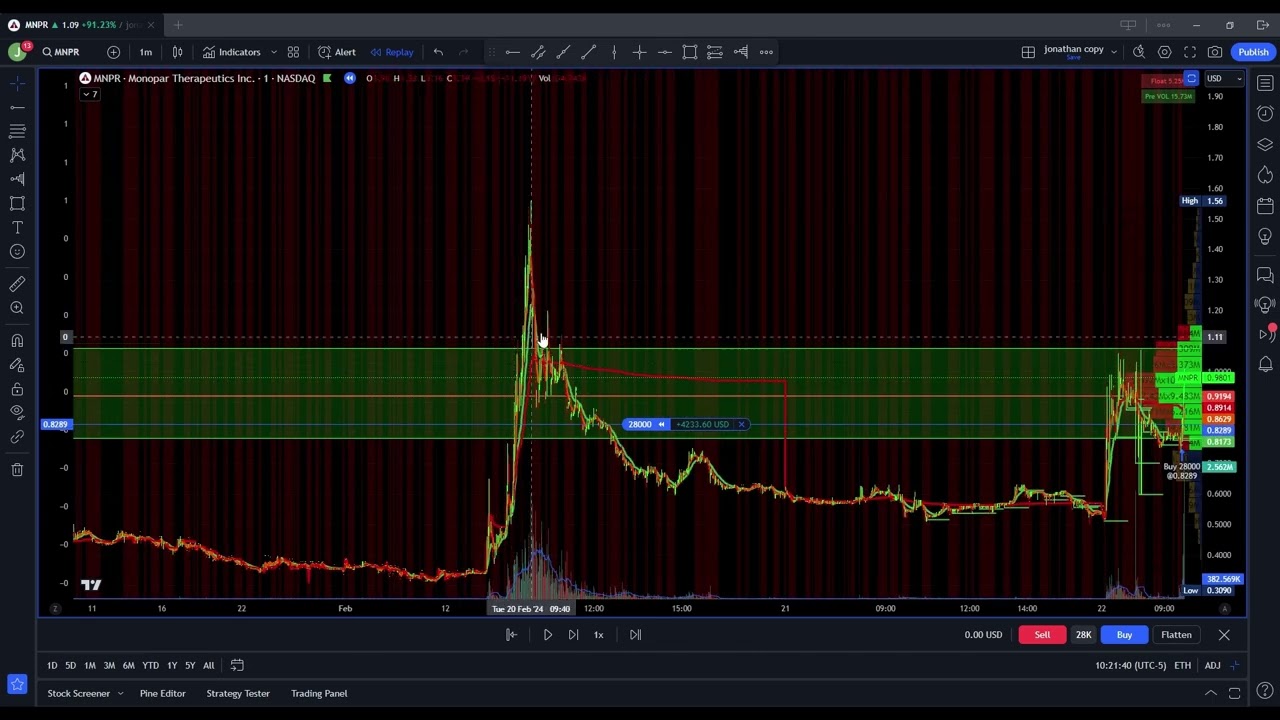
Task: Switch to the Pine Editor tab
Action: click(x=162, y=693)
